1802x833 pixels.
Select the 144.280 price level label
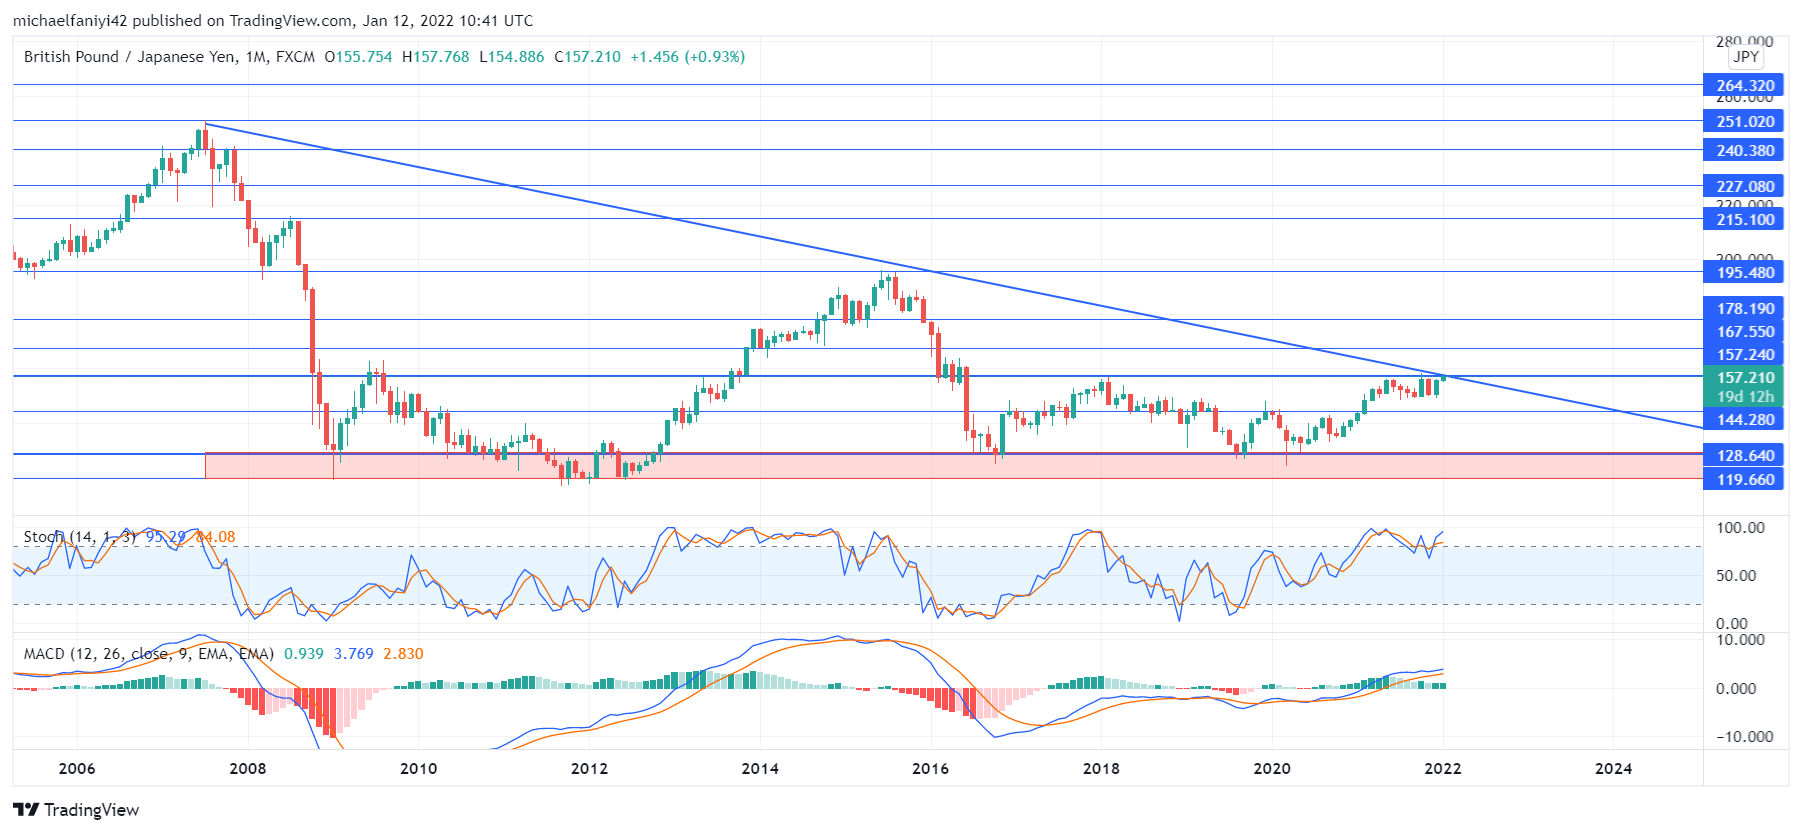coord(1743,420)
